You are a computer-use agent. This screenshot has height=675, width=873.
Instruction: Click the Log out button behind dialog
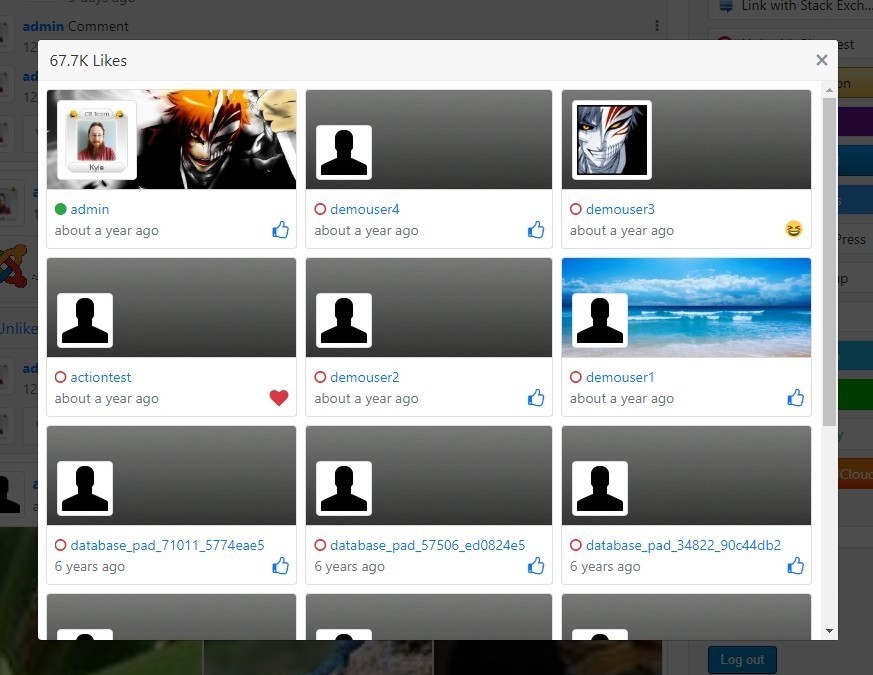click(742, 660)
